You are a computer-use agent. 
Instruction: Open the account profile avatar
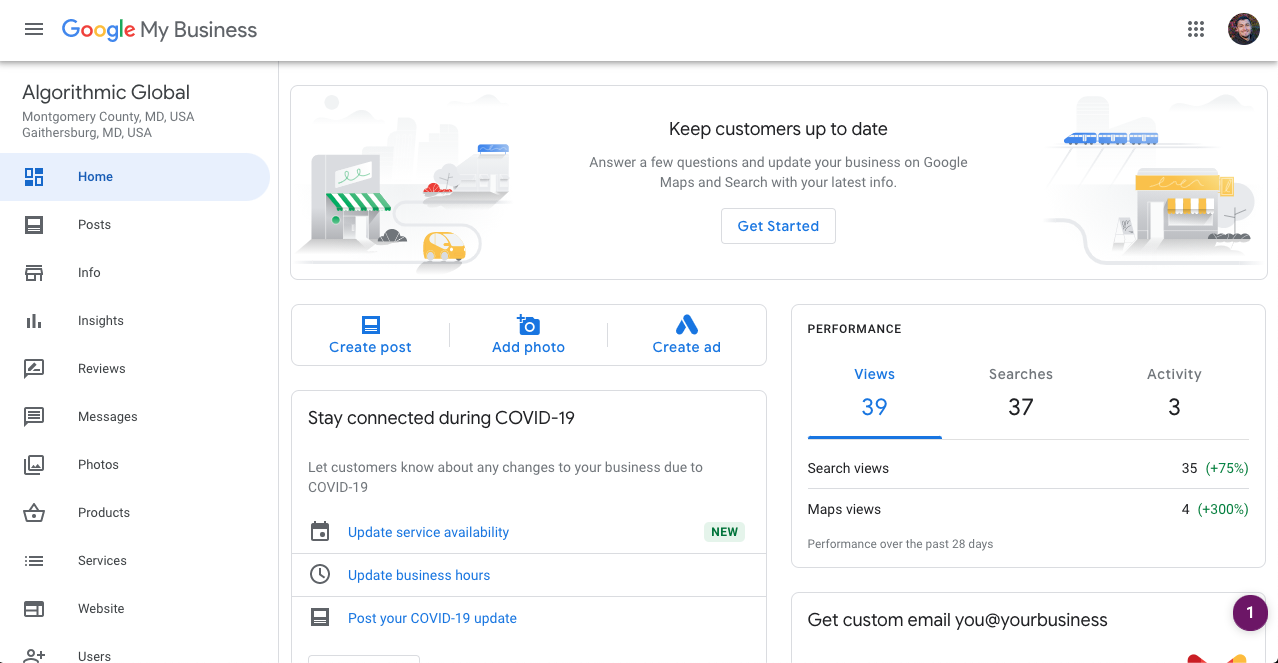(x=1244, y=29)
